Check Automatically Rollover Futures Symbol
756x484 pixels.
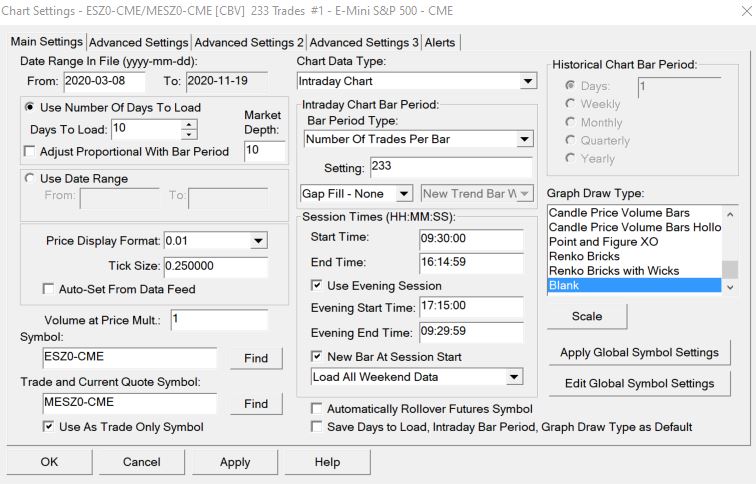(x=318, y=409)
